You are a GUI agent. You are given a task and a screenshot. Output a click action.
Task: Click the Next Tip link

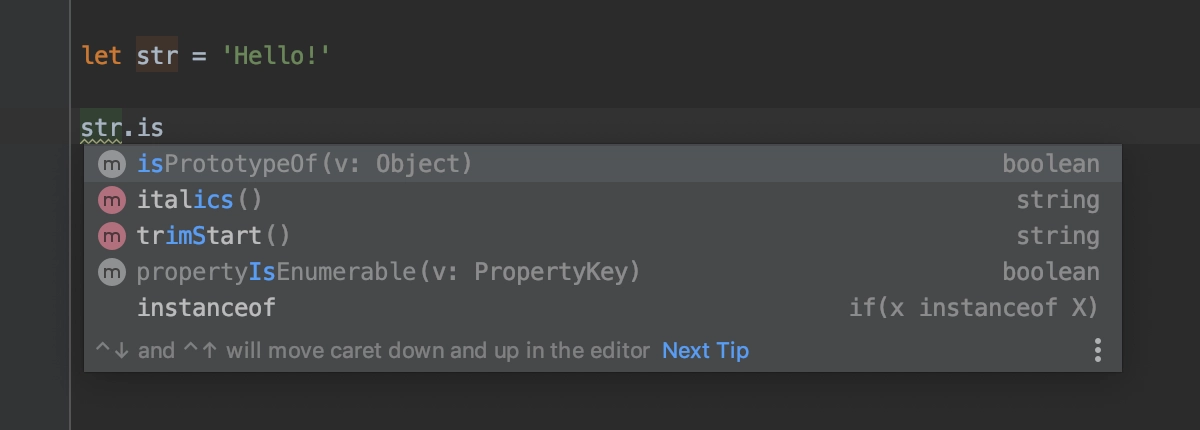pos(705,351)
